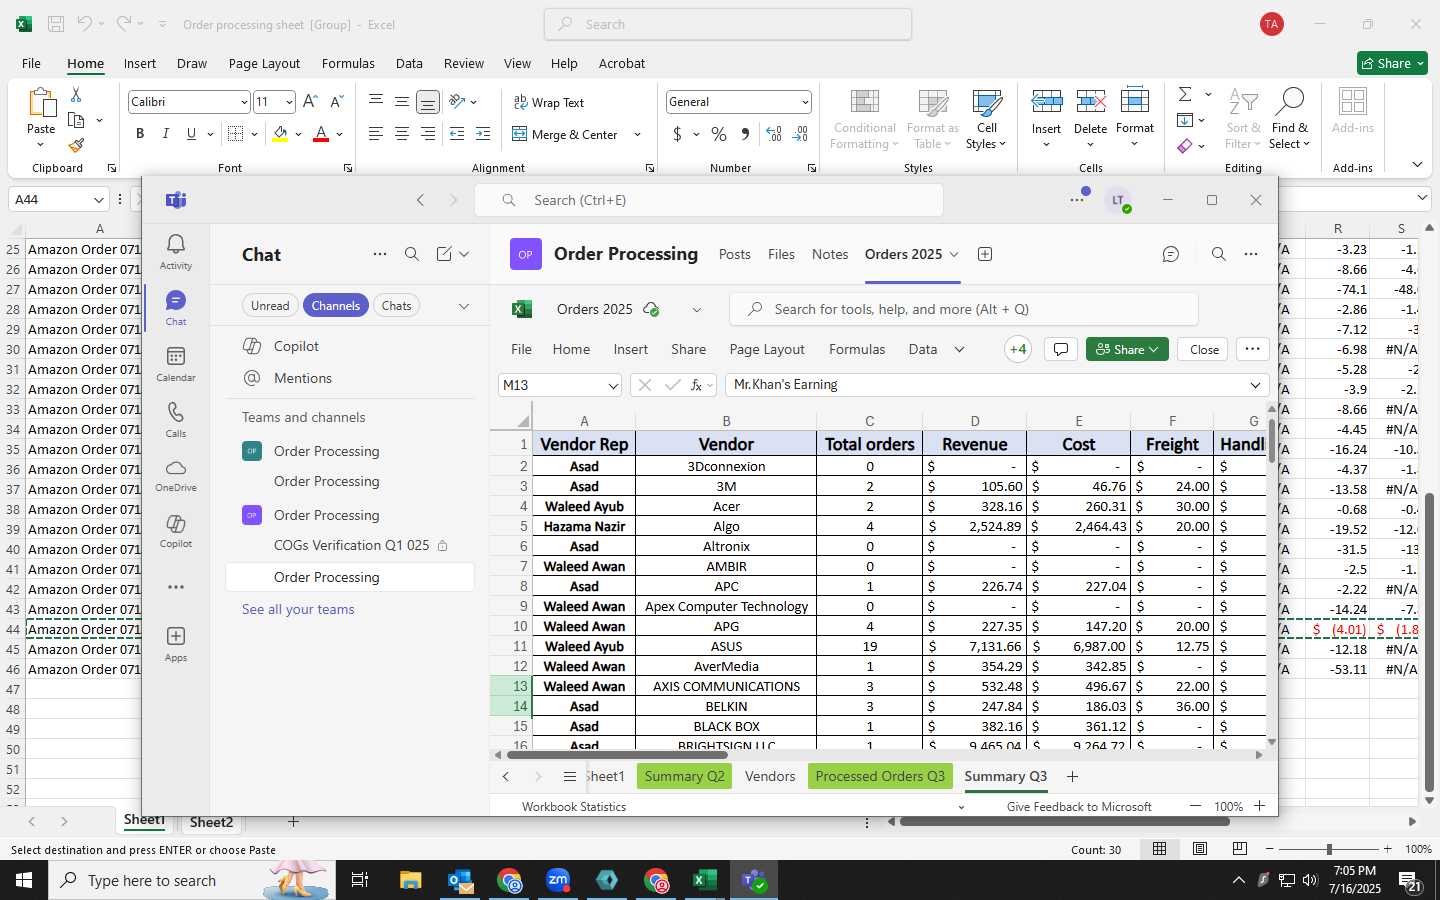This screenshot has height=900, width=1440.
Task: Click green Share button in embedded Excel
Action: (x=1127, y=349)
